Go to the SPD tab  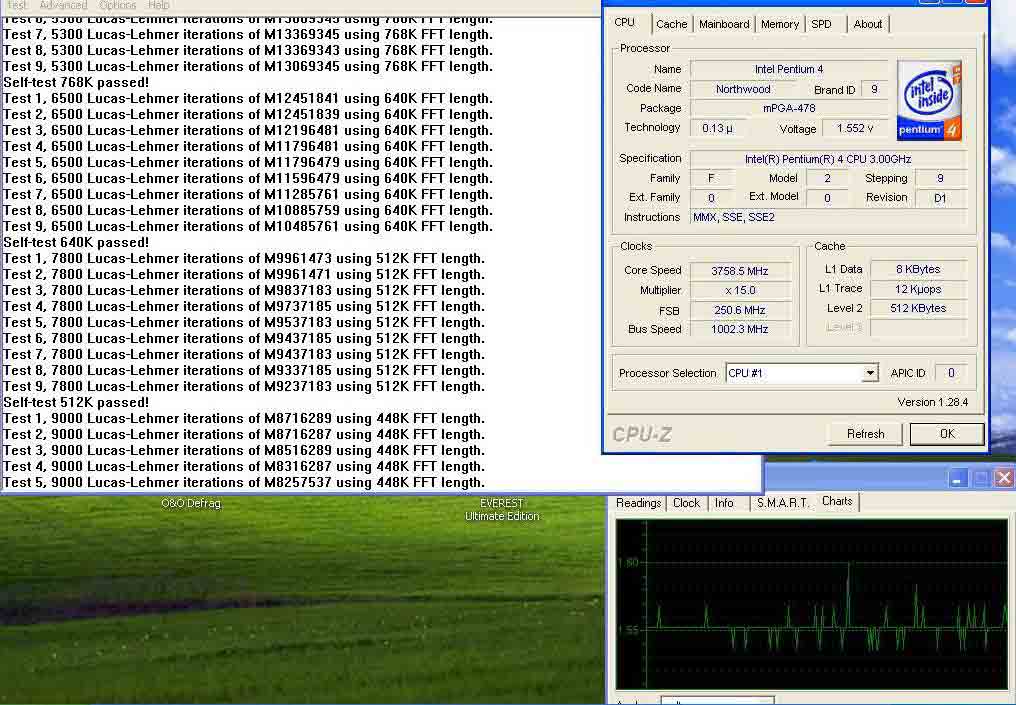coord(821,24)
